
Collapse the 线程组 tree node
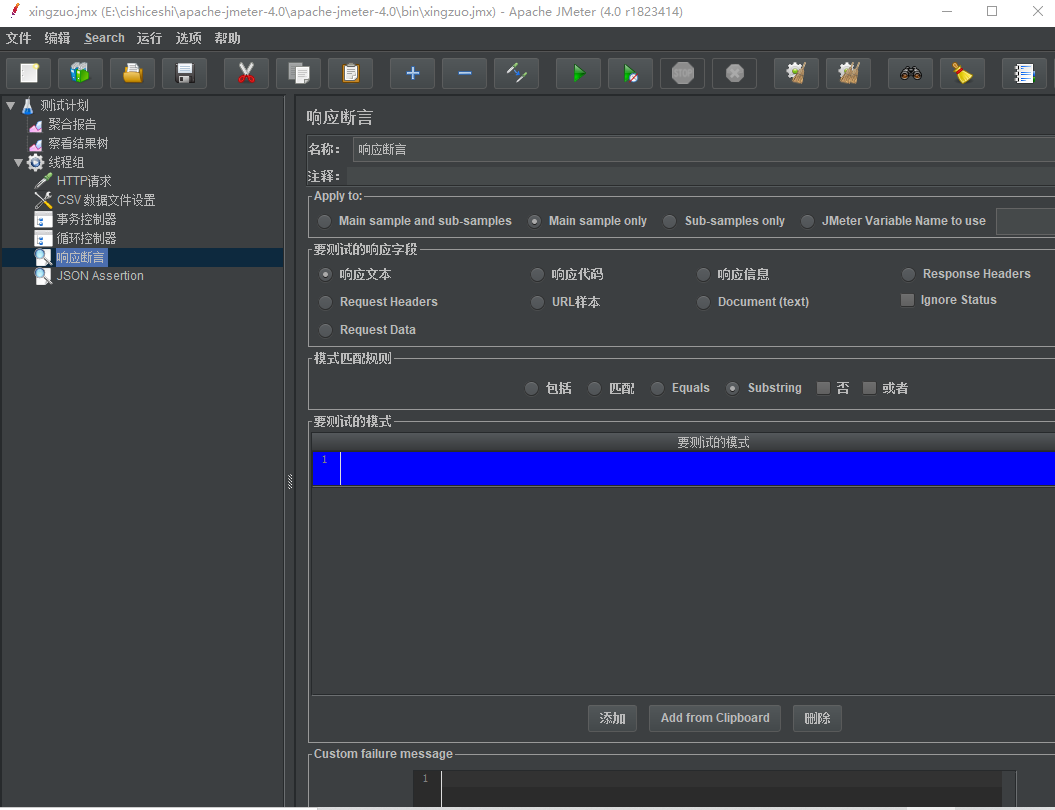[x=19, y=162]
